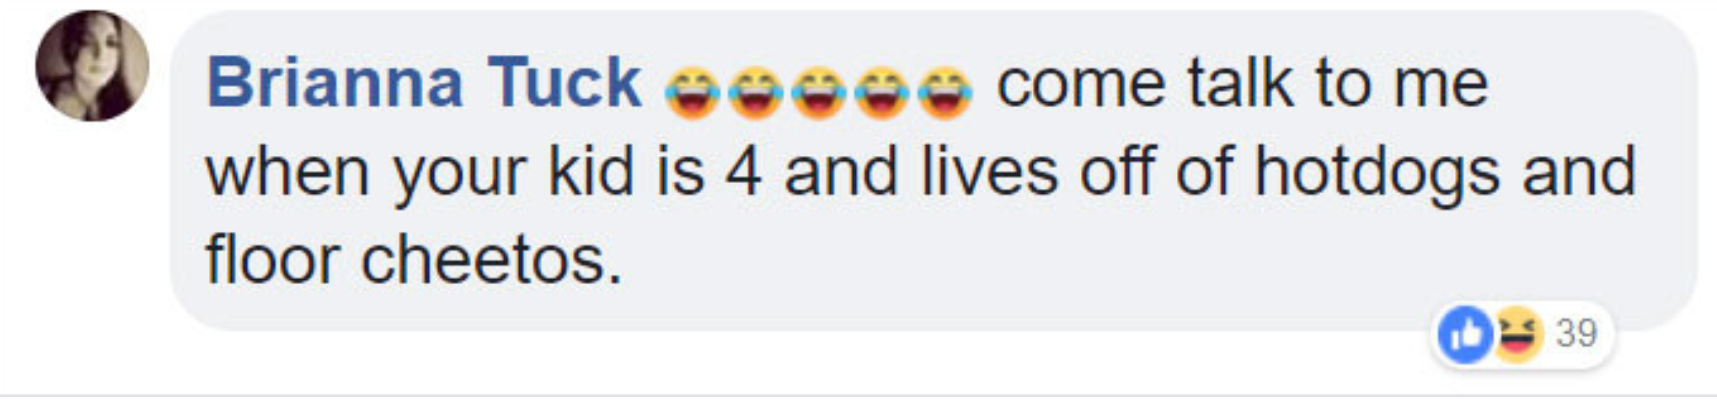
Task: Click the middle laughing-crying emoji
Action: 818,92
